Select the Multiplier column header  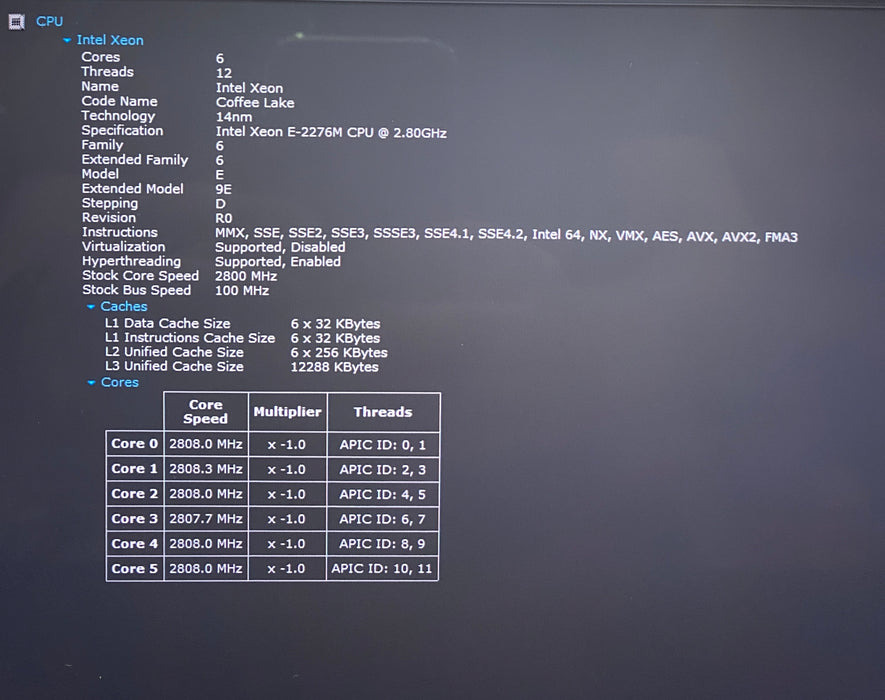[287, 412]
